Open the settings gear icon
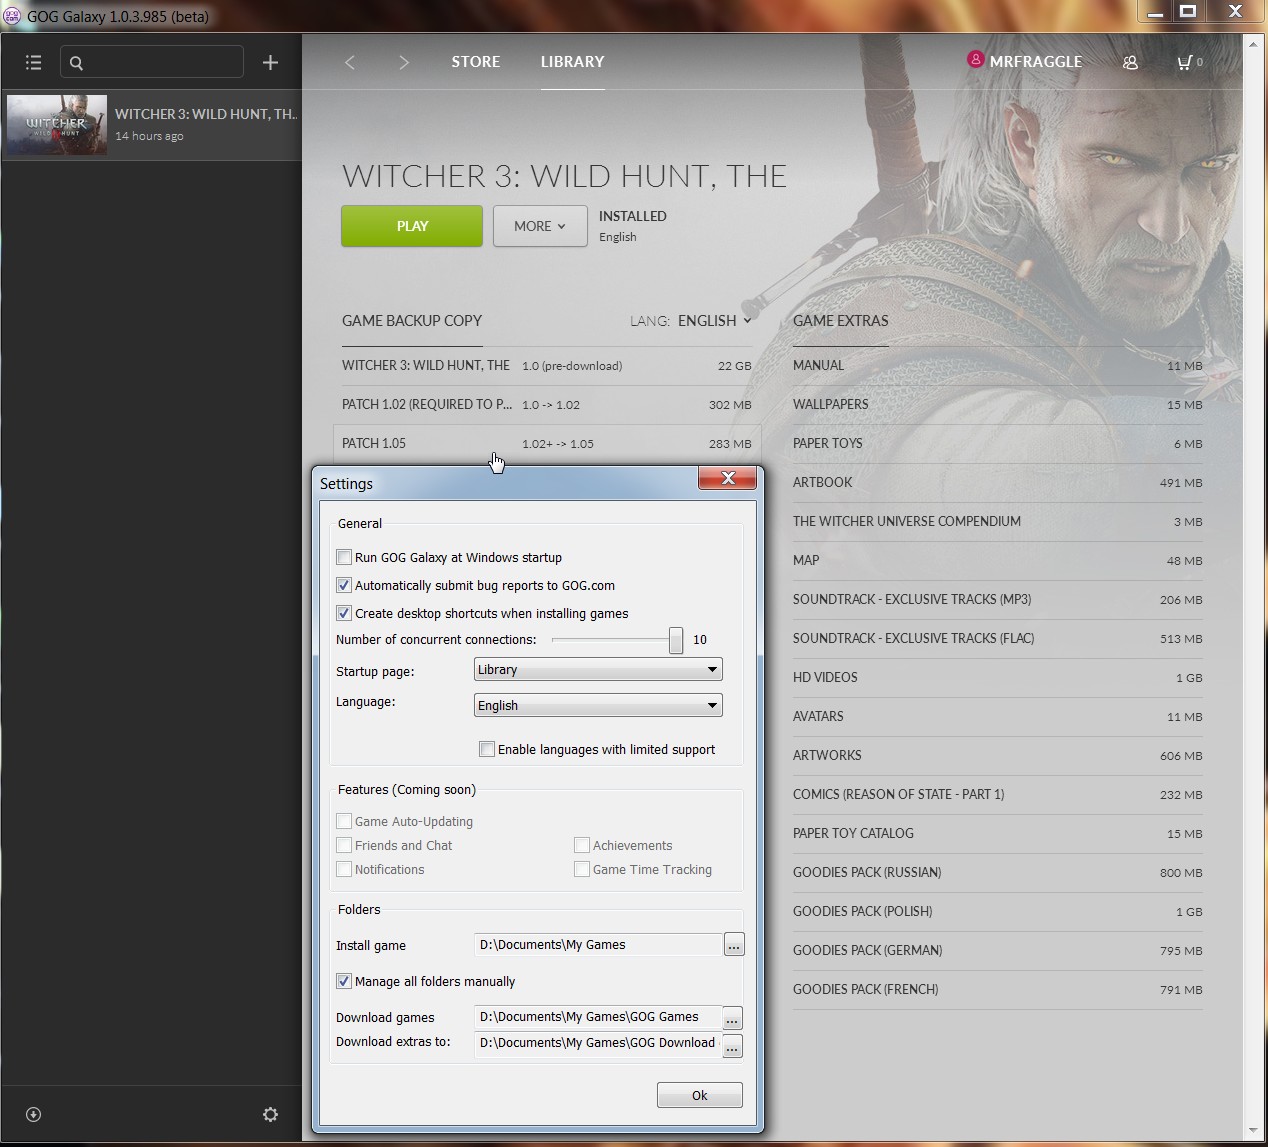Image resolution: width=1268 pixels, height=1147 pixels. (x=270, y=1114)
